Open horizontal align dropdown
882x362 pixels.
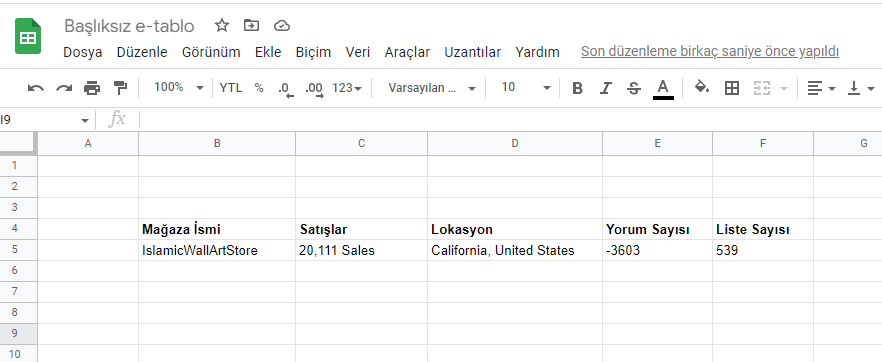821,88
